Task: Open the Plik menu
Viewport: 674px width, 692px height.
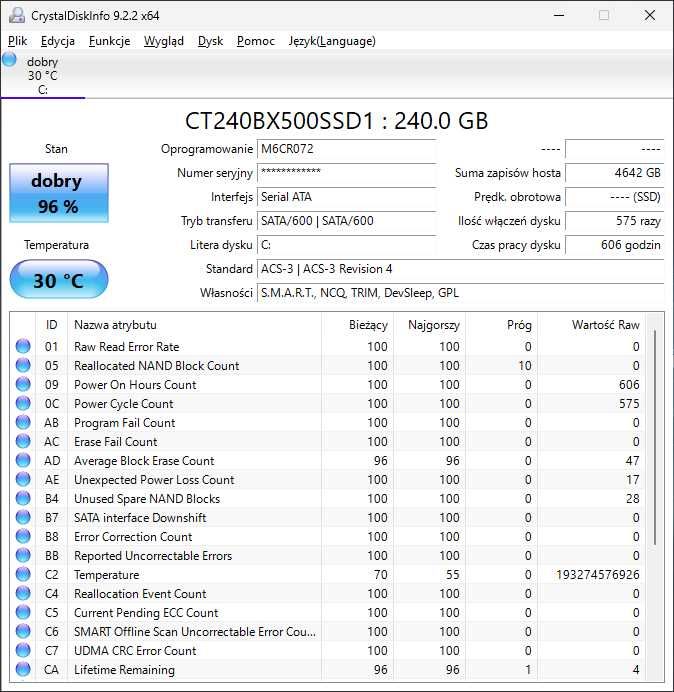Action: [x=18, y=41]
